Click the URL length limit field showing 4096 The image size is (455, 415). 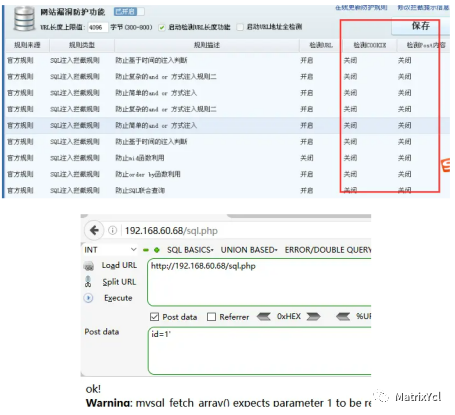(98, 27)
